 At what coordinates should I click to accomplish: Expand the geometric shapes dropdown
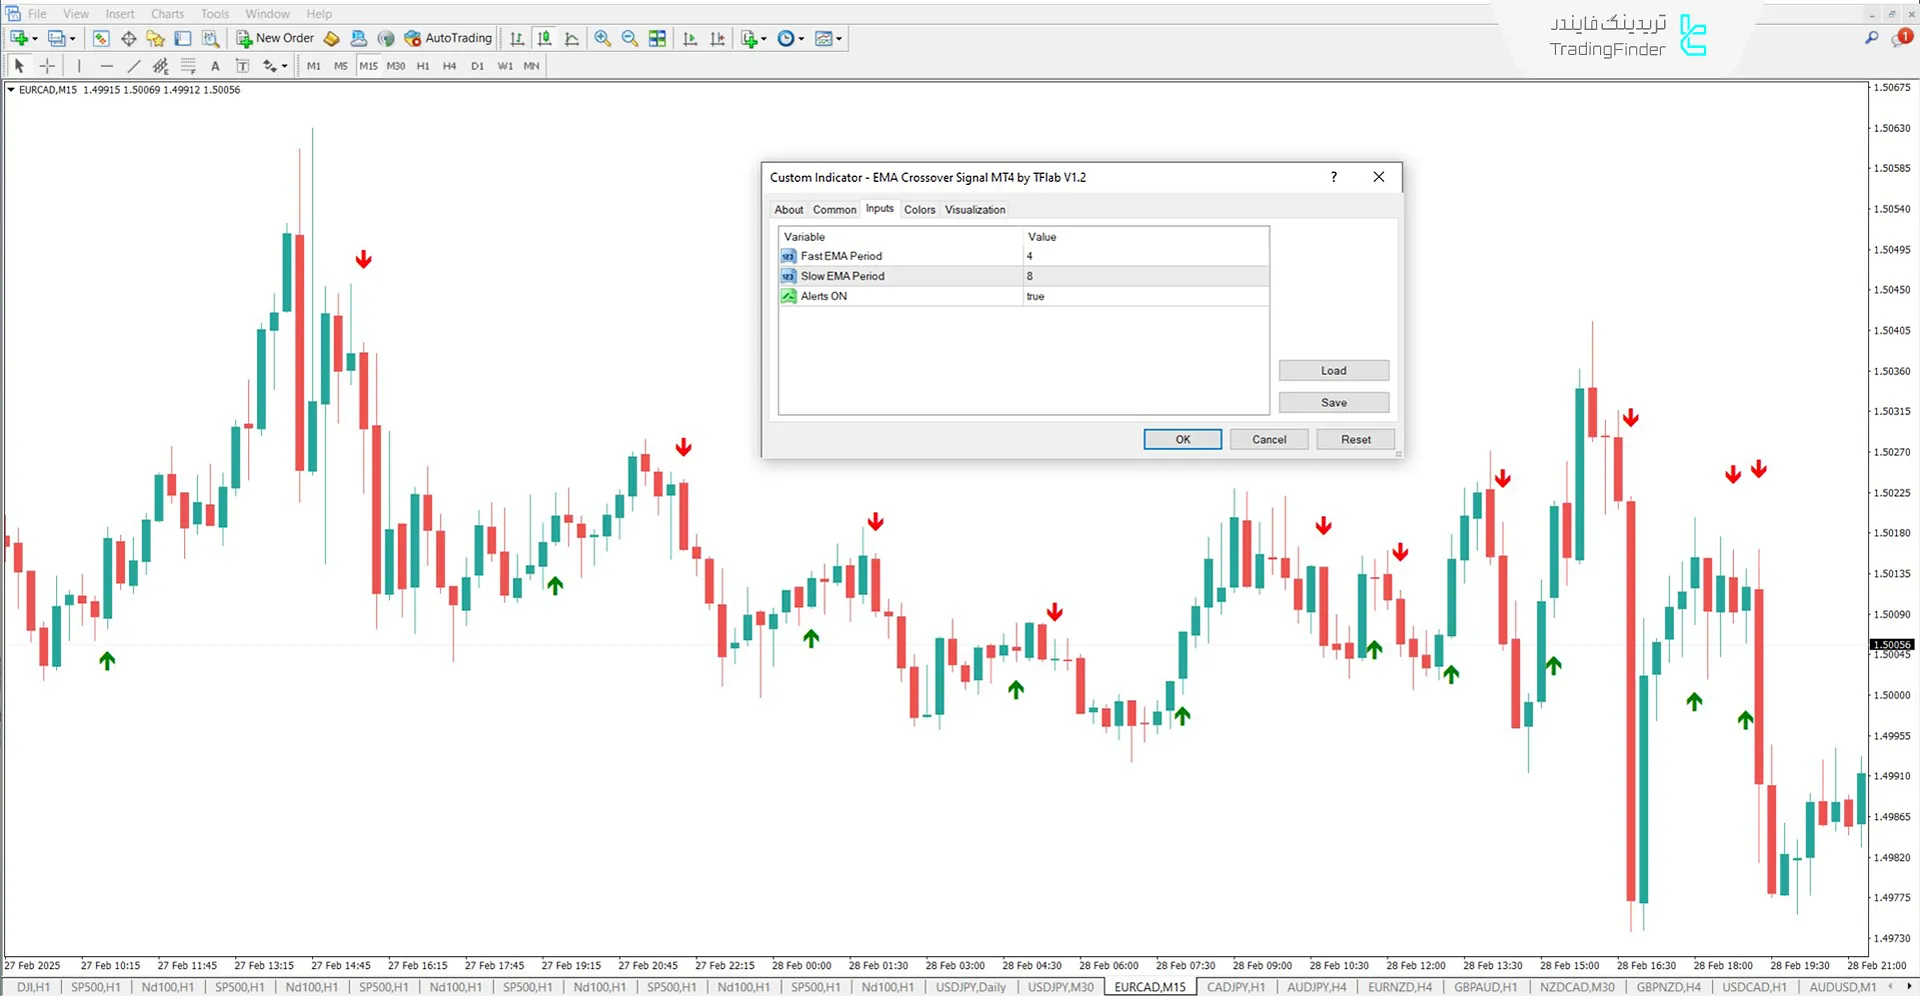pos(283,65)
